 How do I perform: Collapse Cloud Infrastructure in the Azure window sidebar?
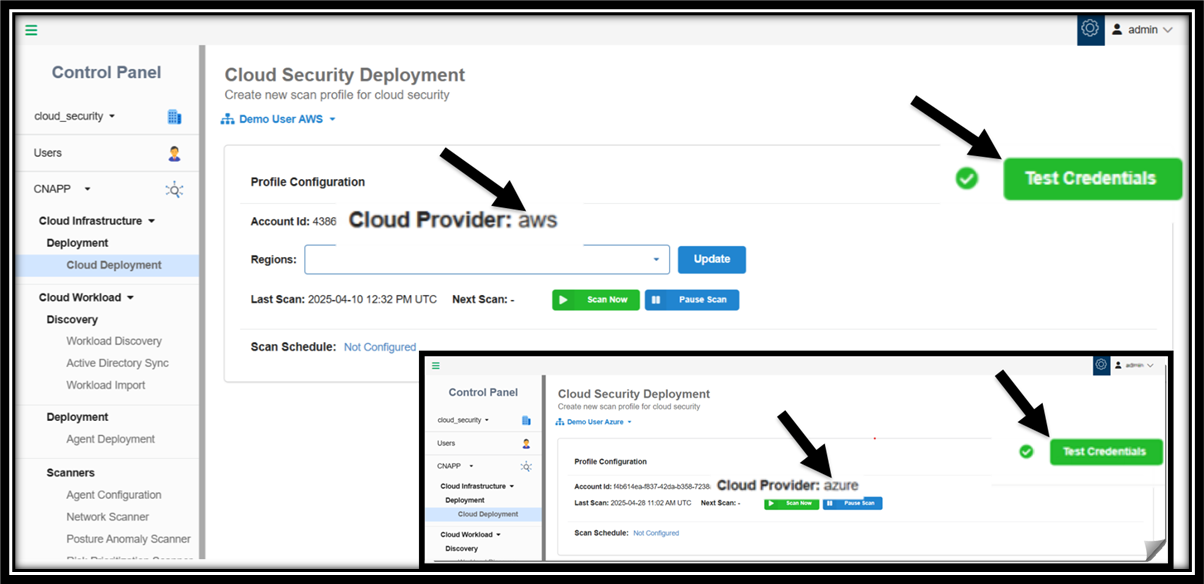tap(478, 486)
